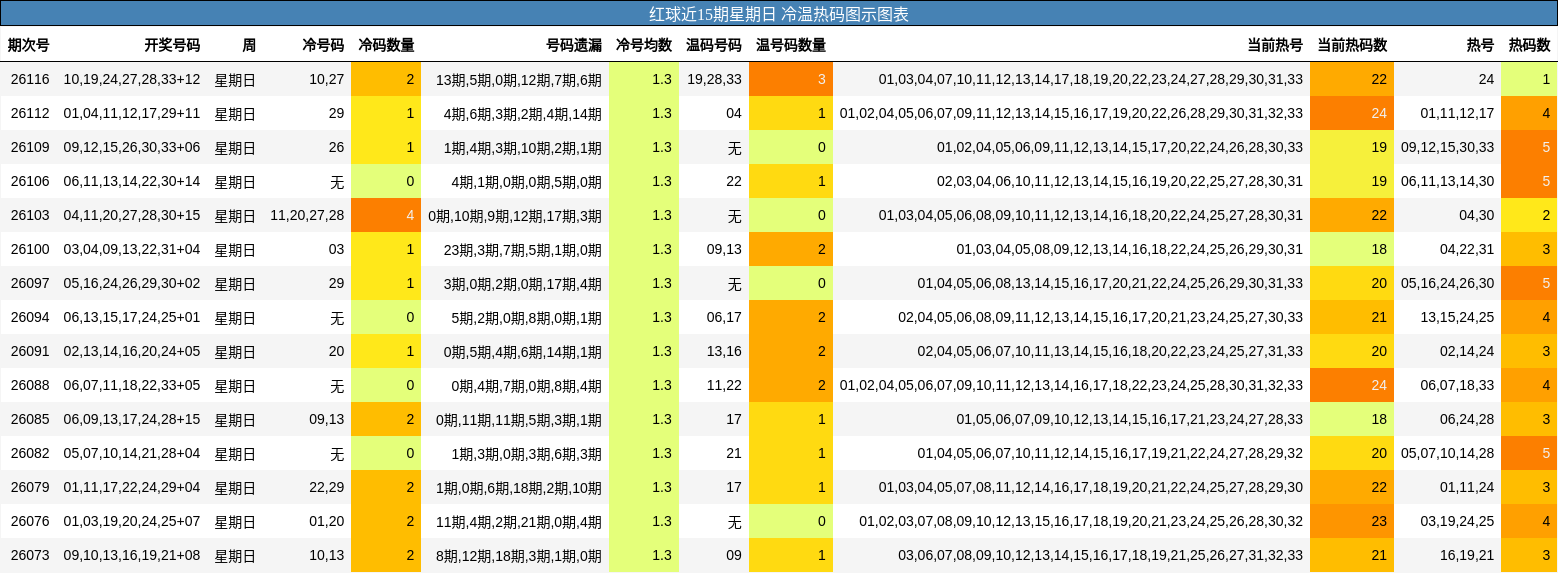Click hot numbers cell 05,07,10,14,28
Image resolution: width=1558 pixels, height=573 pixels.
click(x=1448, y=453)
